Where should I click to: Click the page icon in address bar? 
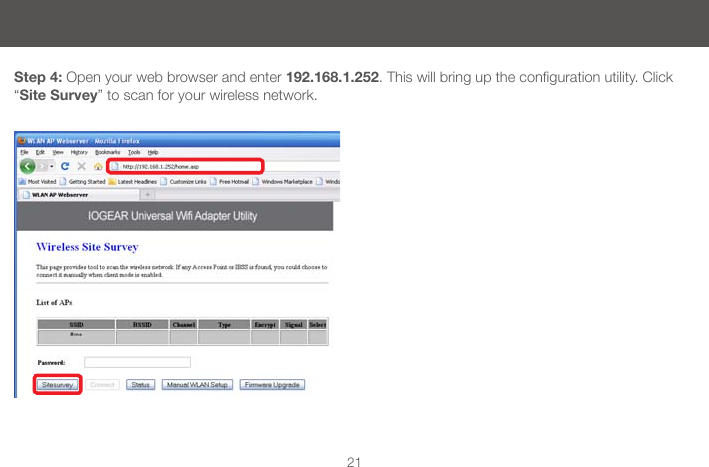pos(115,166)
